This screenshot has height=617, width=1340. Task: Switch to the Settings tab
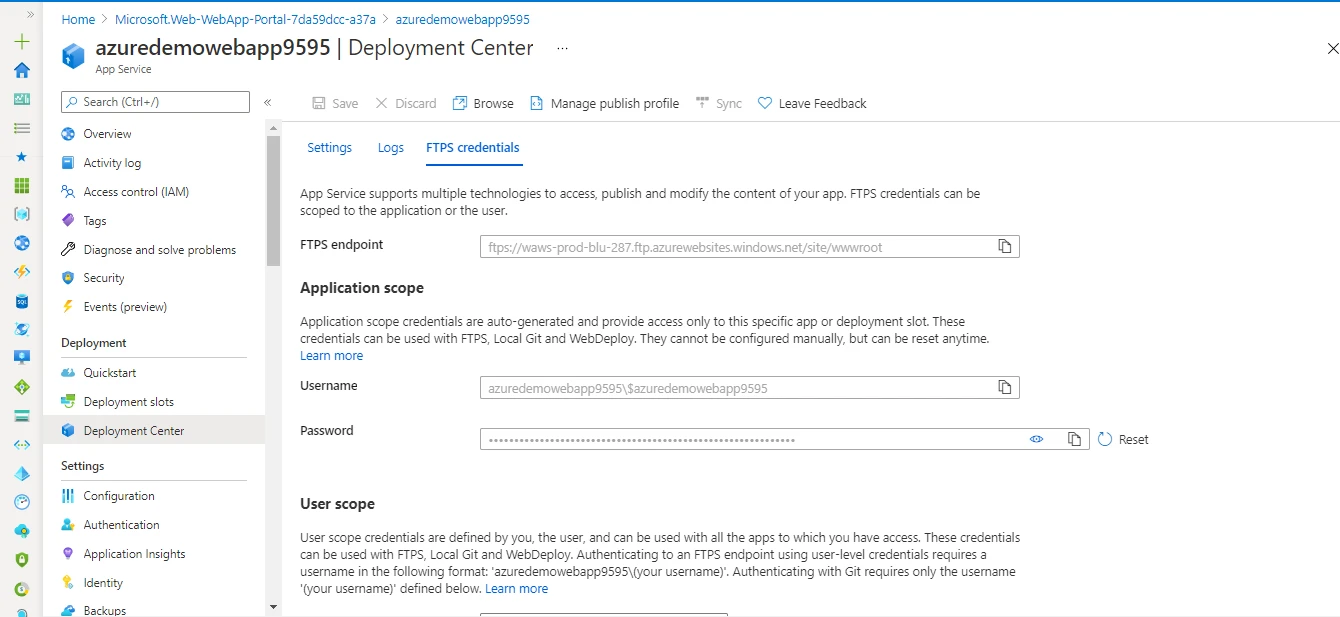[329, 147]
